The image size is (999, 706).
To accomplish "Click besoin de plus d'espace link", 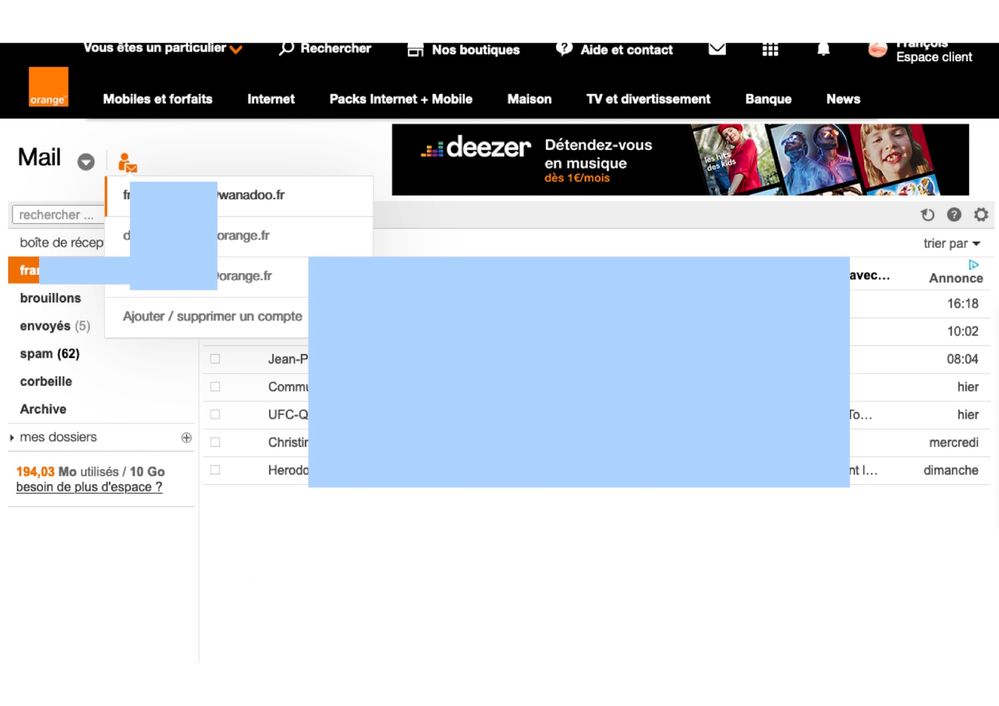I will [89, 487].
